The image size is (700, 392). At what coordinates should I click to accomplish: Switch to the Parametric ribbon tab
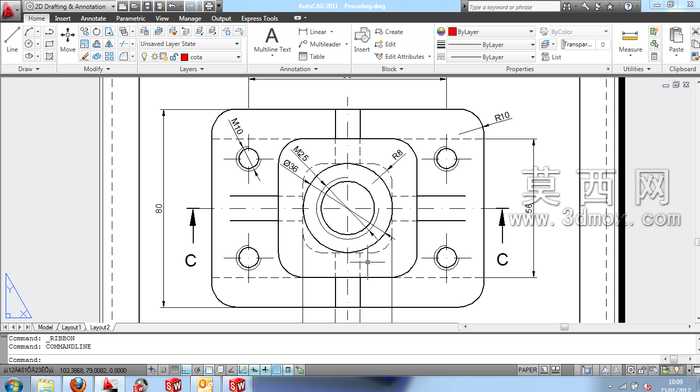(x=130, y=18)
